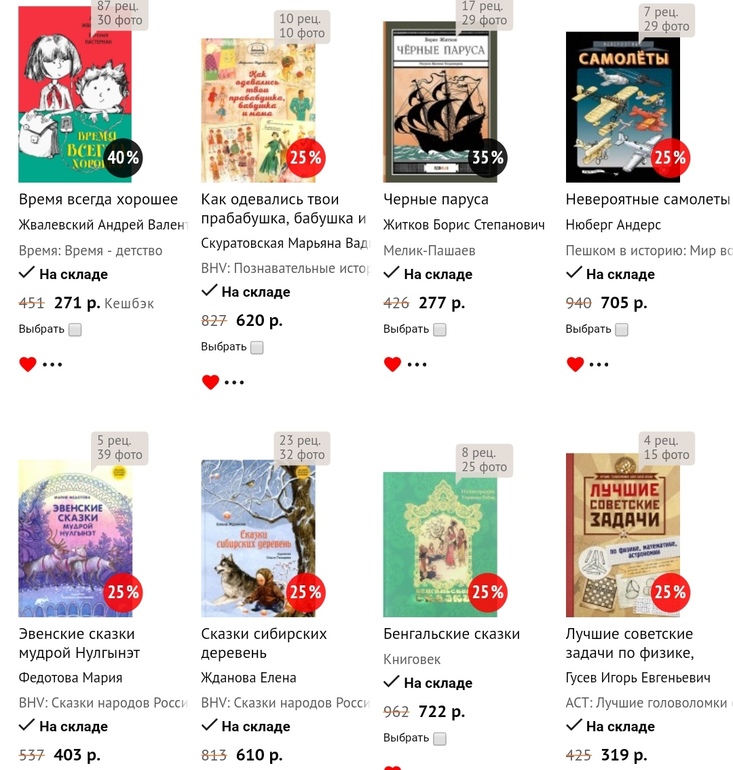Expand the three-dots menu under 'Черные паруса'
Screen dimensions: 733x770
(417, 364)
